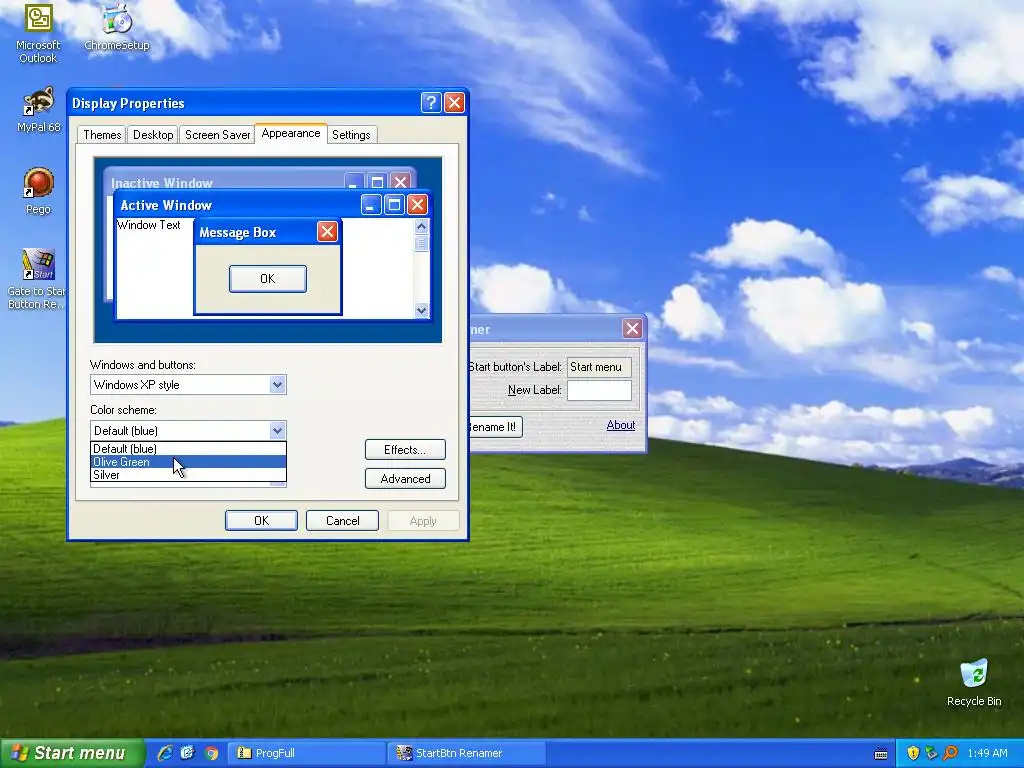Click OK button in preview Message Box

coord(268,279)
